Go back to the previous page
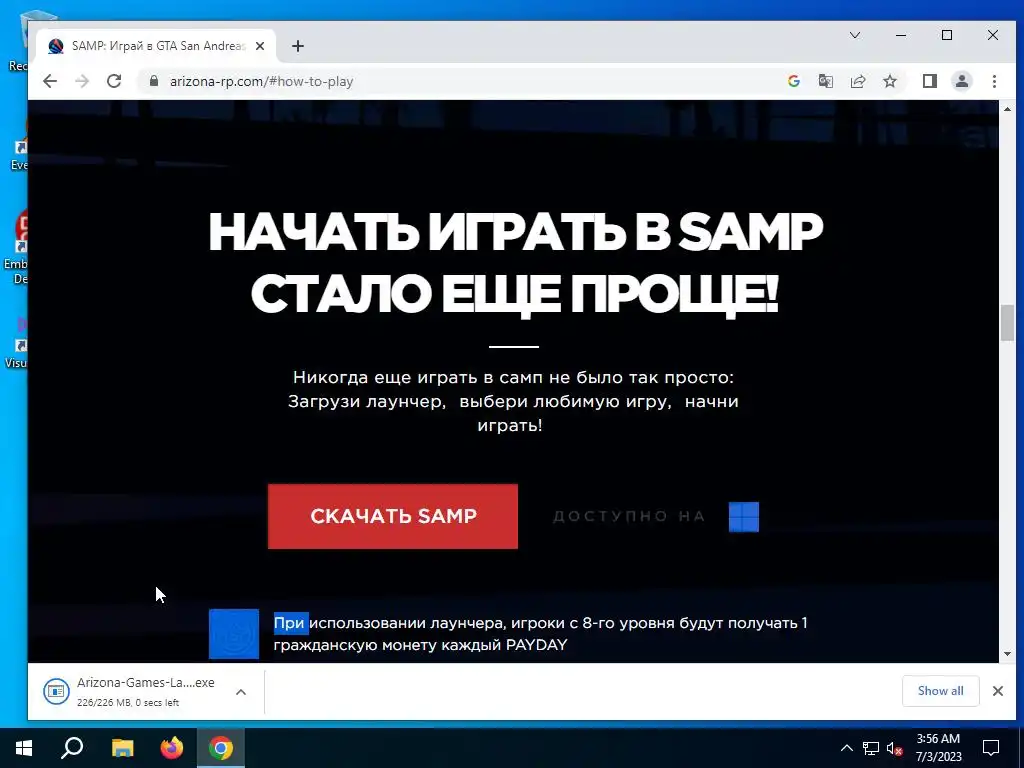This screenshot has width=1024, height=768. (x=50, y=81)
